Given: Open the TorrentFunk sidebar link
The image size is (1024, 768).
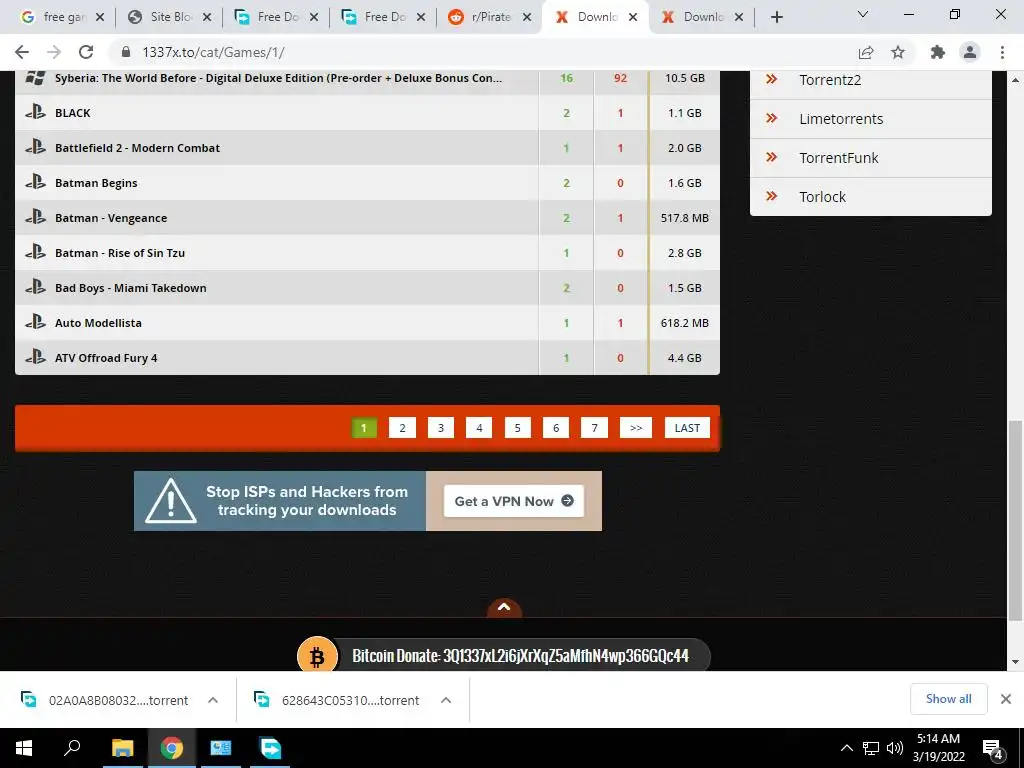Looking at the screenshot, I should pyautogui.click(x=839, y=158).
